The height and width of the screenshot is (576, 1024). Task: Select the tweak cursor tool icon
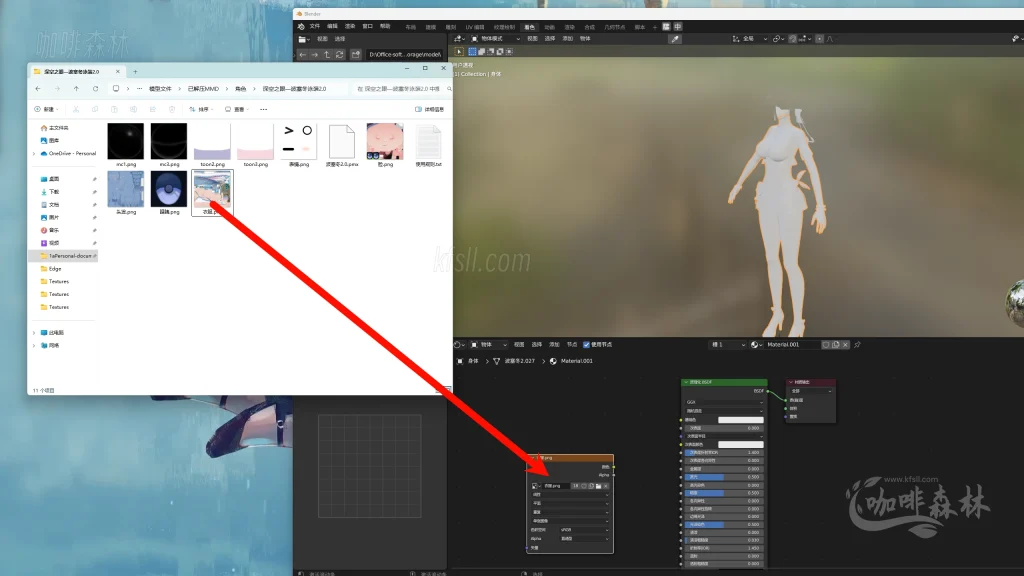point(459,52)
